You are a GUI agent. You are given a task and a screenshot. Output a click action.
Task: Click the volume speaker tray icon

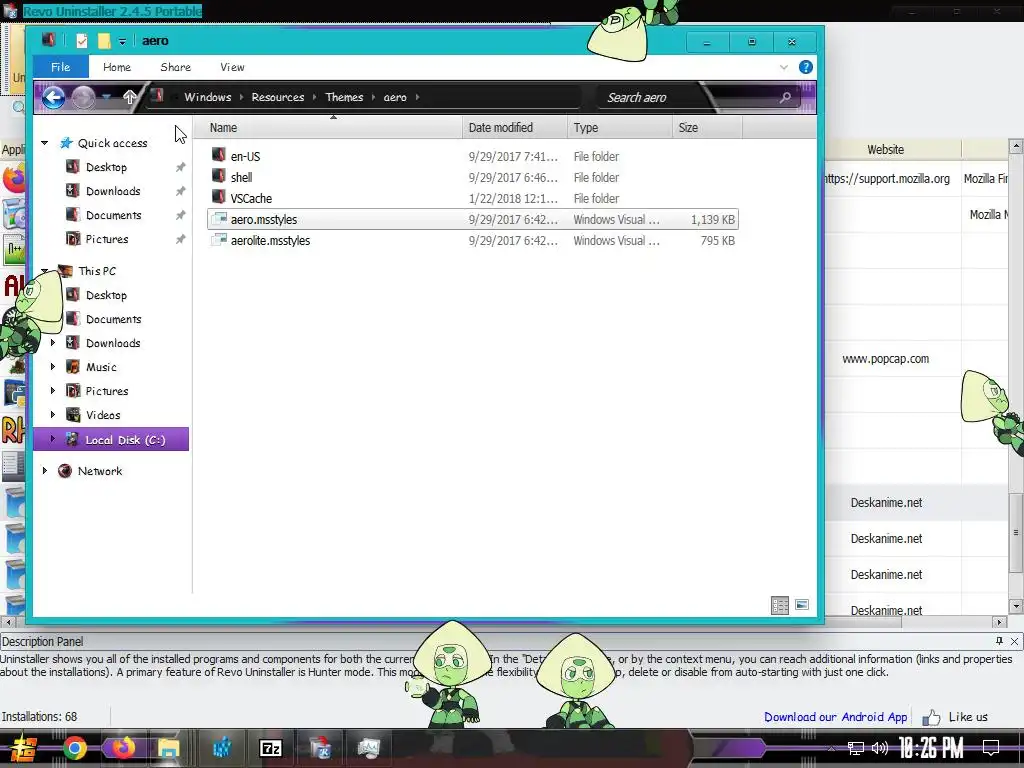pyautogui.click(x=880, y=748)
